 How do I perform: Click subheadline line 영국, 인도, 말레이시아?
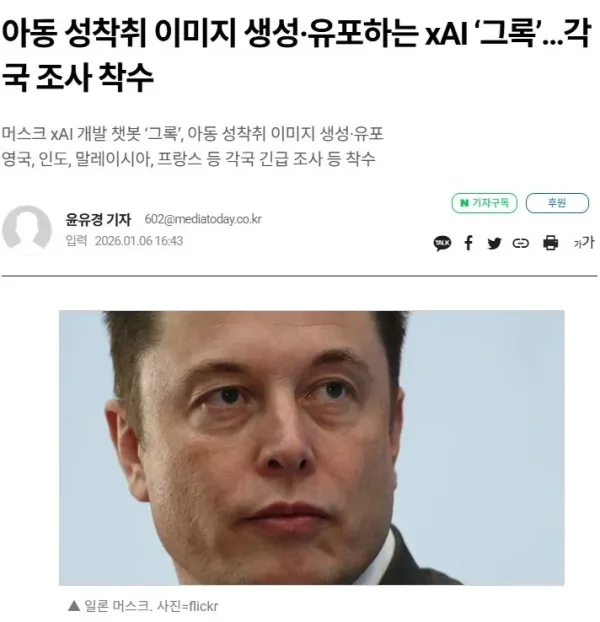(188, 159)
